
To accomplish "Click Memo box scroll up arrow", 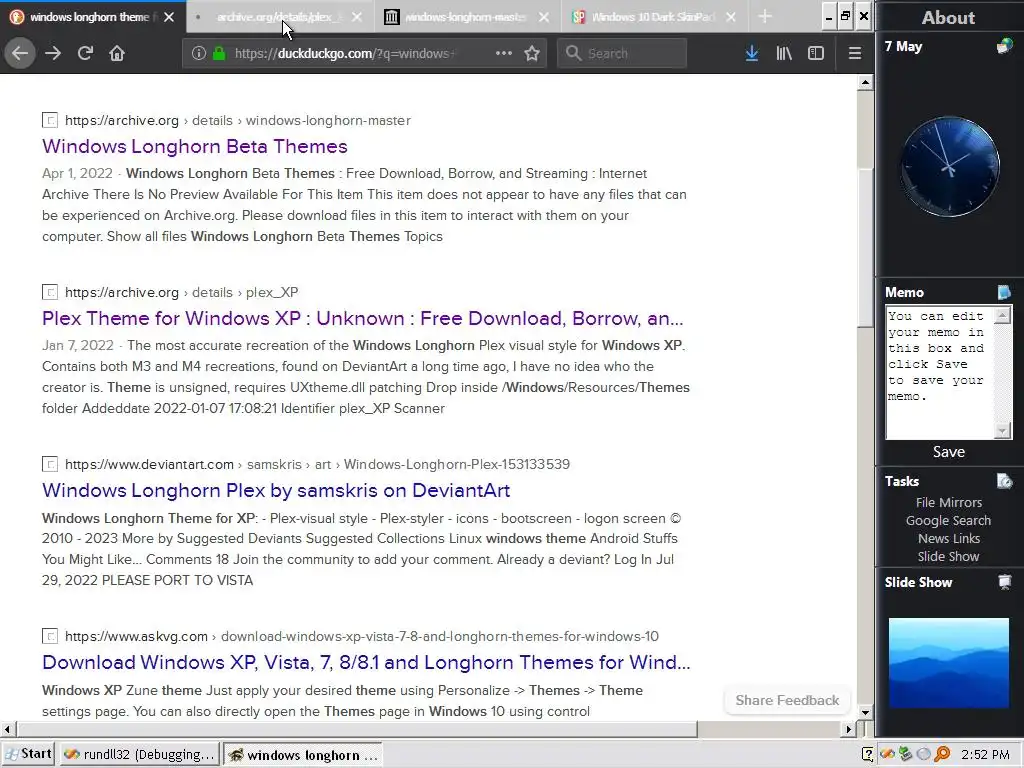I will click(1002, 316).
